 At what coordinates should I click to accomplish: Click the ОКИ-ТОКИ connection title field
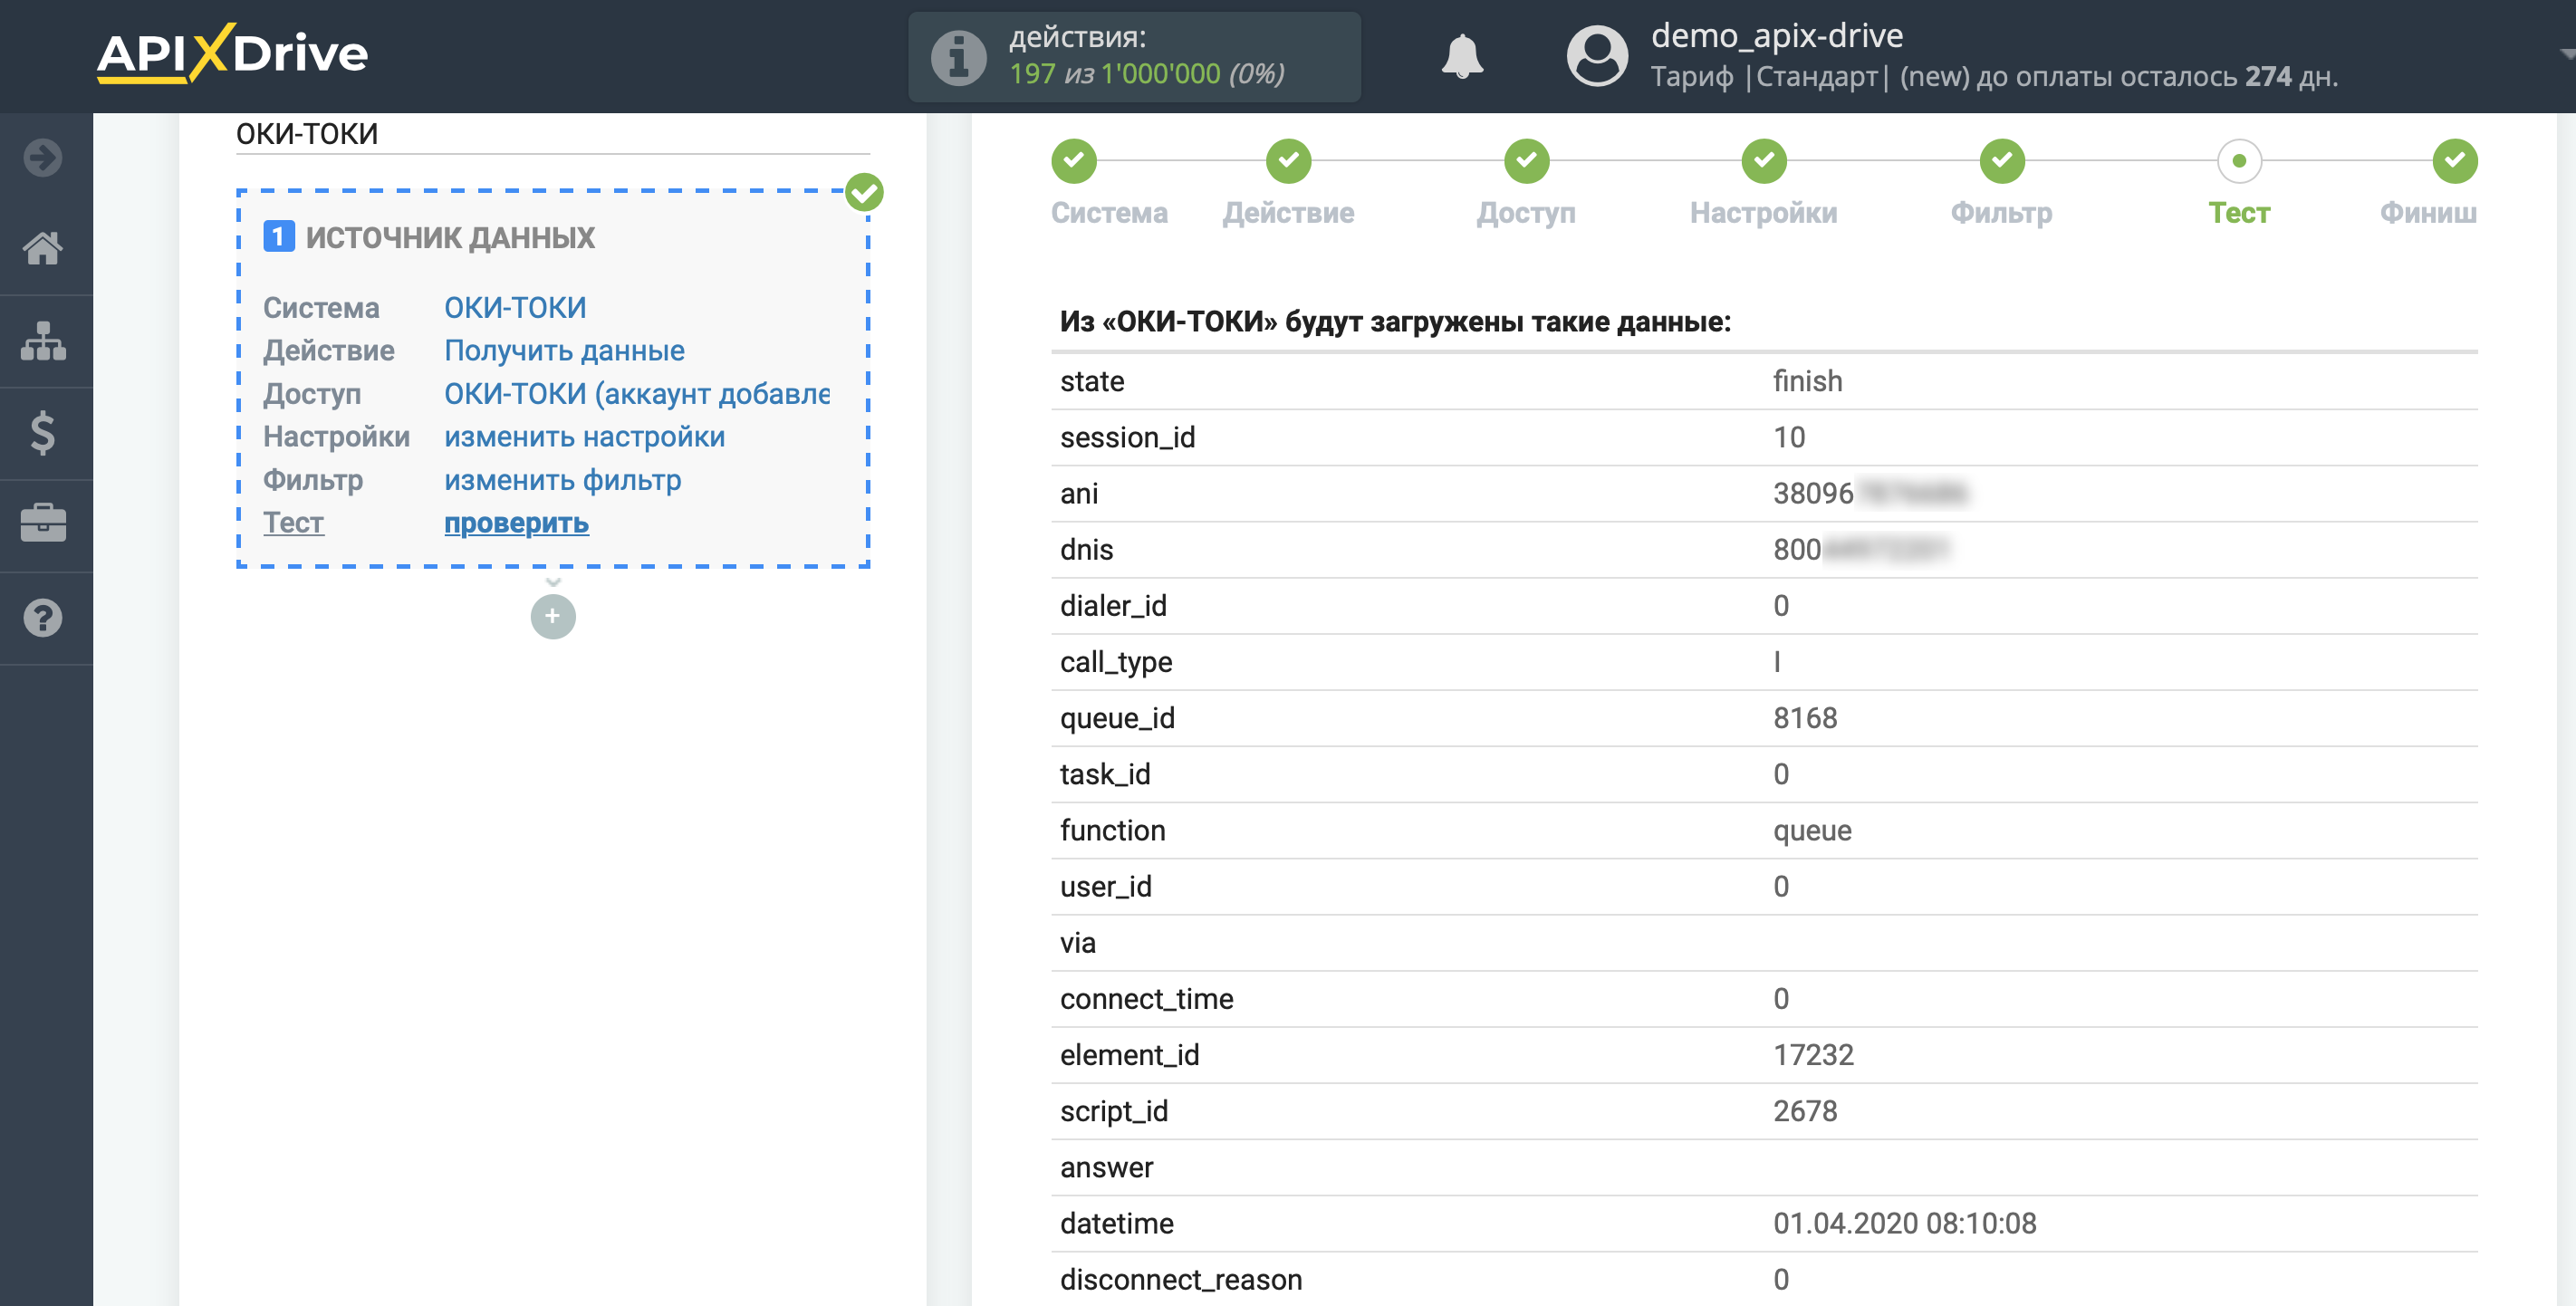click(552, 134)
